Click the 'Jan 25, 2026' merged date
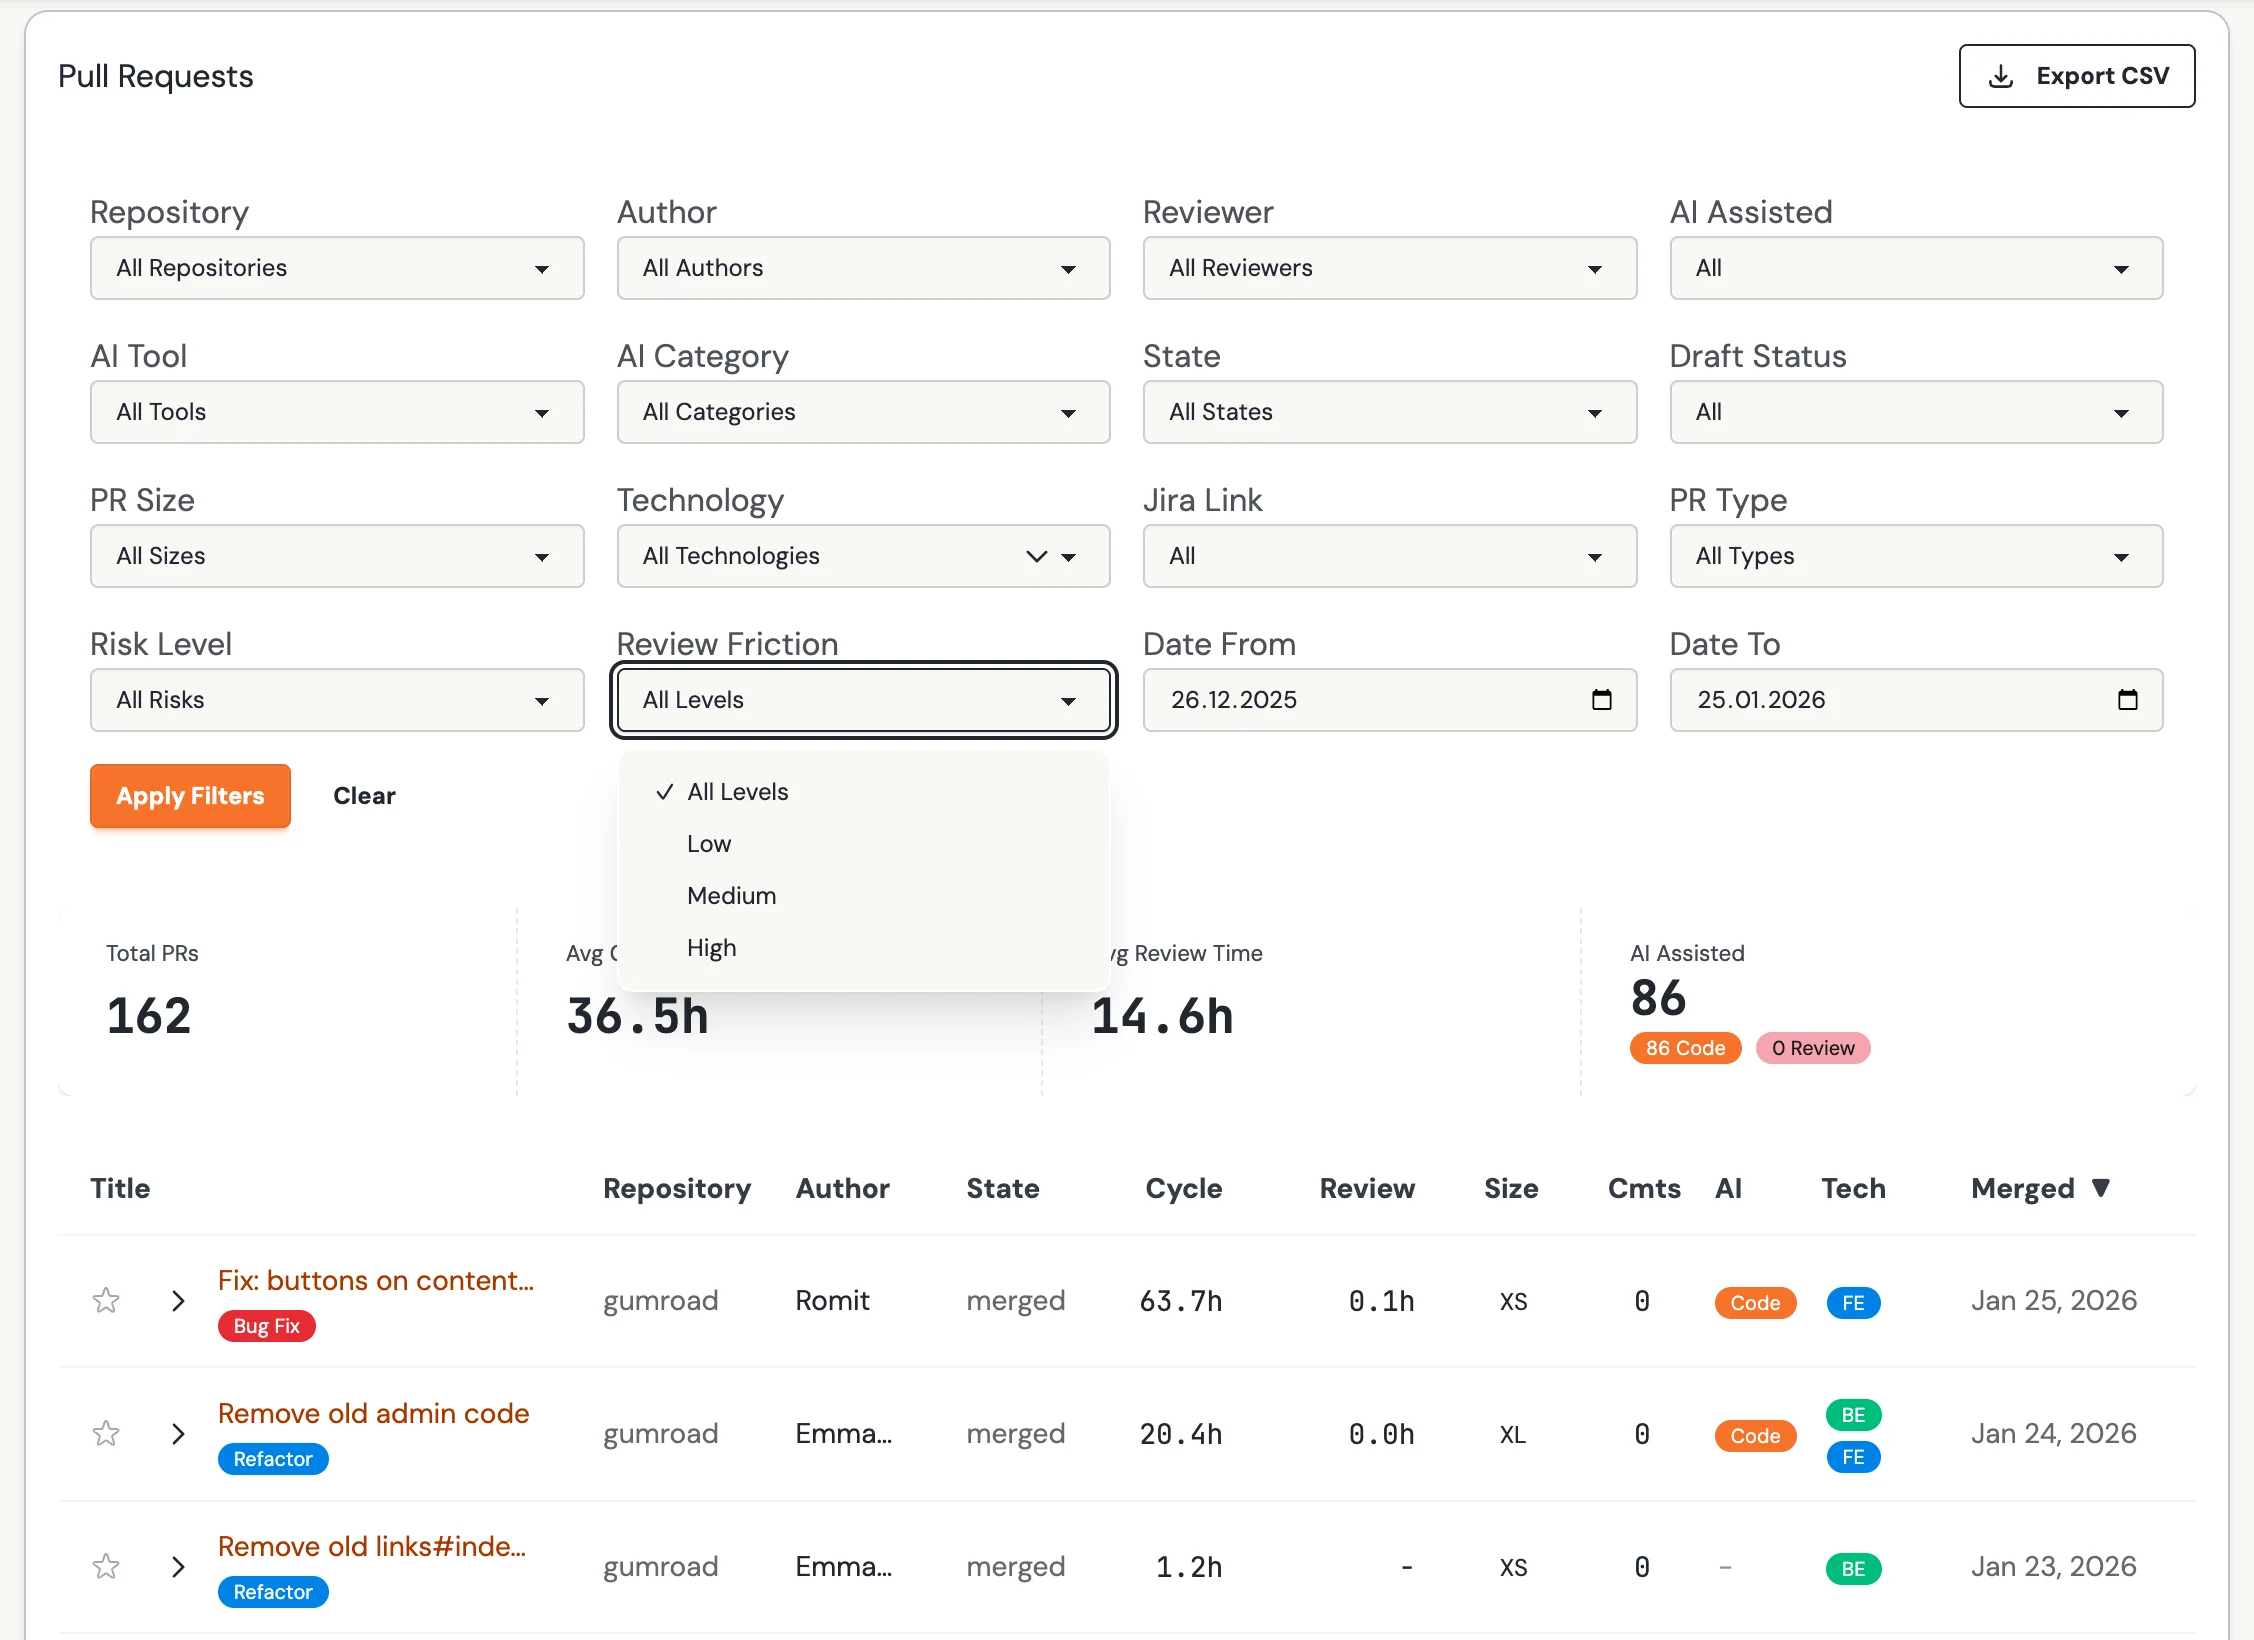This screenshot has width=2254, height=1640. pos(2054,1300)
